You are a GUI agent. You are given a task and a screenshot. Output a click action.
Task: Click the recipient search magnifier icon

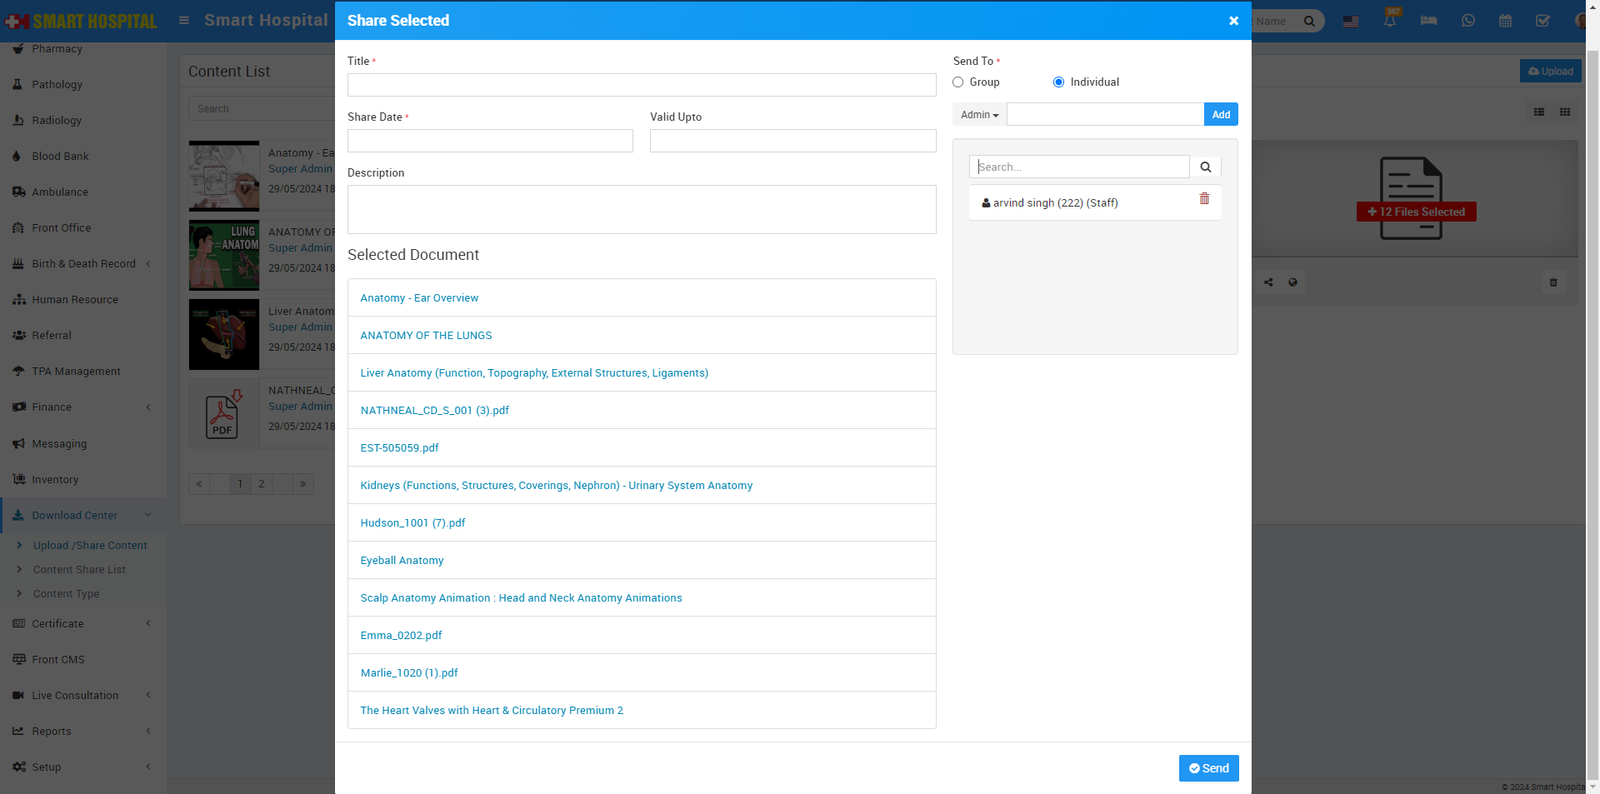[1205, 167]
